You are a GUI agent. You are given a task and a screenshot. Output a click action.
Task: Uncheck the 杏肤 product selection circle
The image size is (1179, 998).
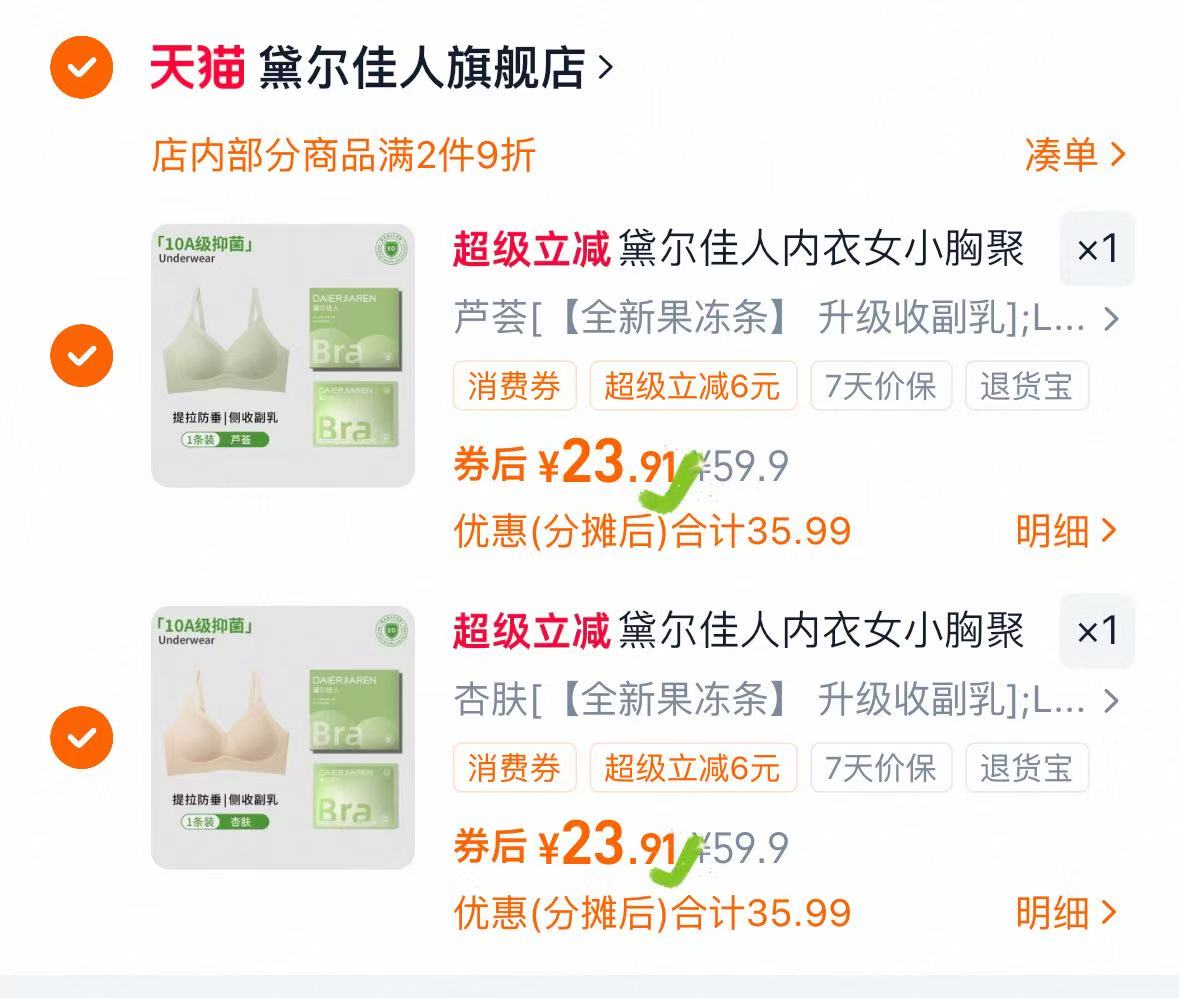pyautogui.click(x=80, y=738)
